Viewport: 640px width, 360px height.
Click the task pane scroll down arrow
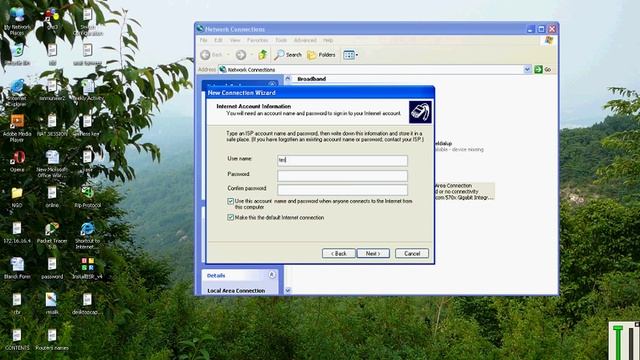288,291
